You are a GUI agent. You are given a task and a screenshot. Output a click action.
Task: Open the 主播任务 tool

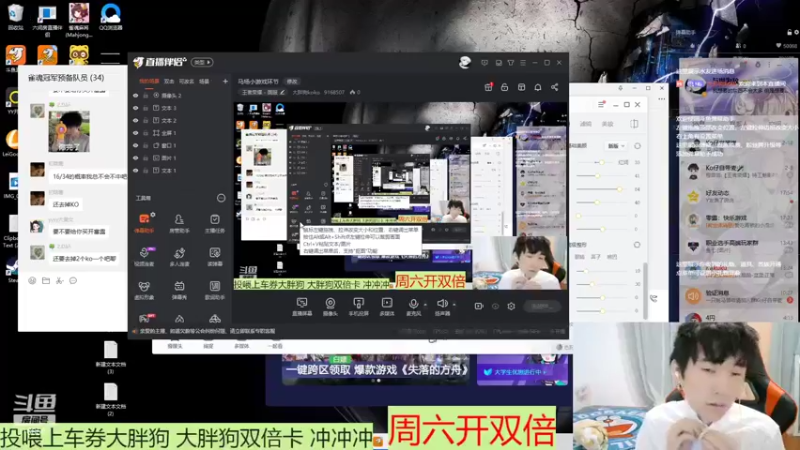[215, 223]
